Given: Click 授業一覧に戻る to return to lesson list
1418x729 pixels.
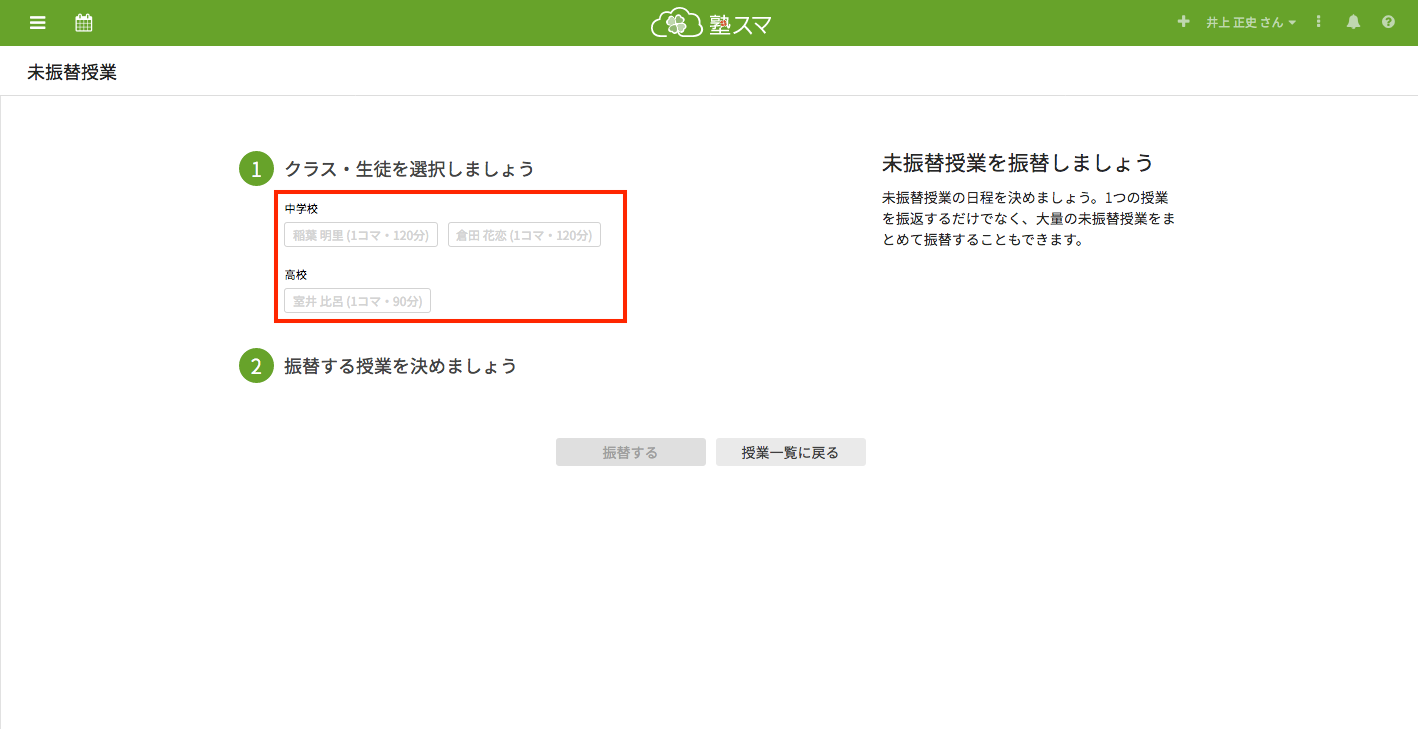Looking at the screenshot, I should 790,453.
